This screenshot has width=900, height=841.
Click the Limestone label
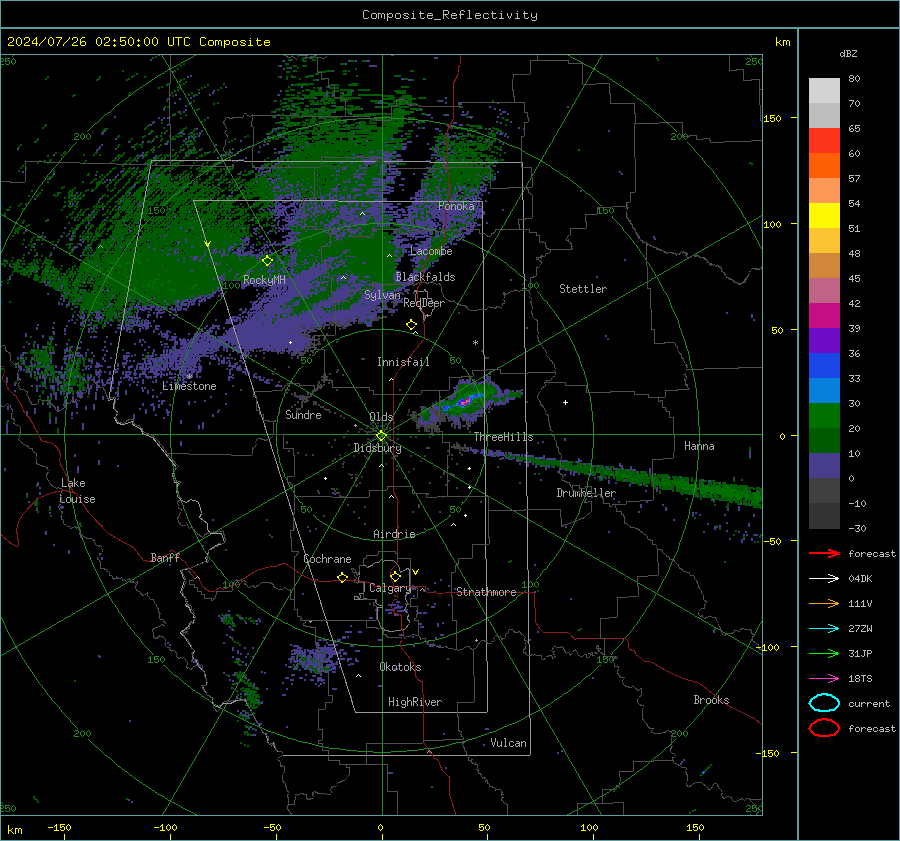point(189,386)
